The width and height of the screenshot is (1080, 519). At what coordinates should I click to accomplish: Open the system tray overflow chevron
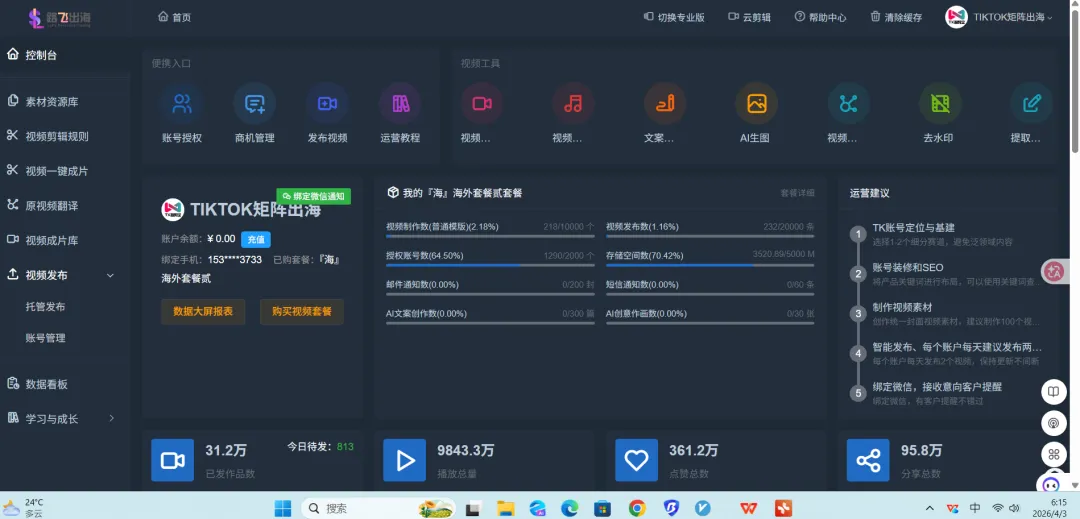coord(930,508)
